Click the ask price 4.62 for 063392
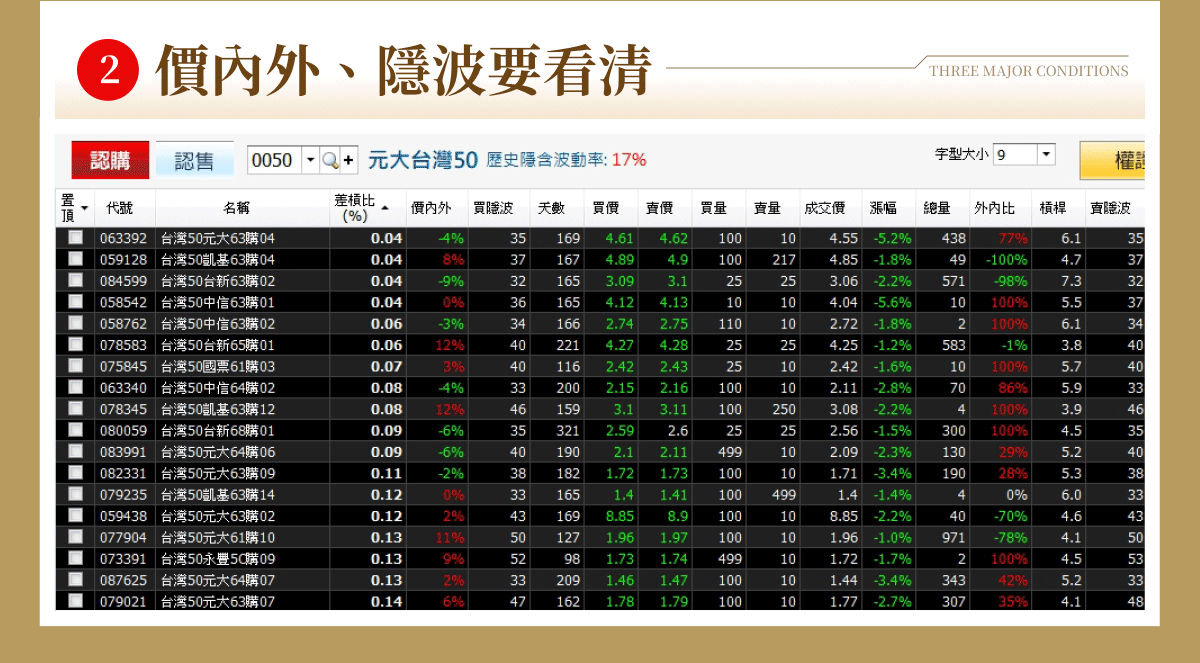 pyautogui.click(x=673, y=238)
